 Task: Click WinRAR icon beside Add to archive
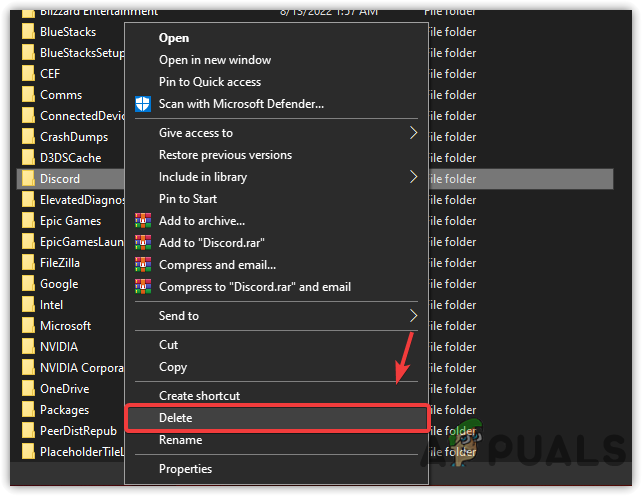143,221
